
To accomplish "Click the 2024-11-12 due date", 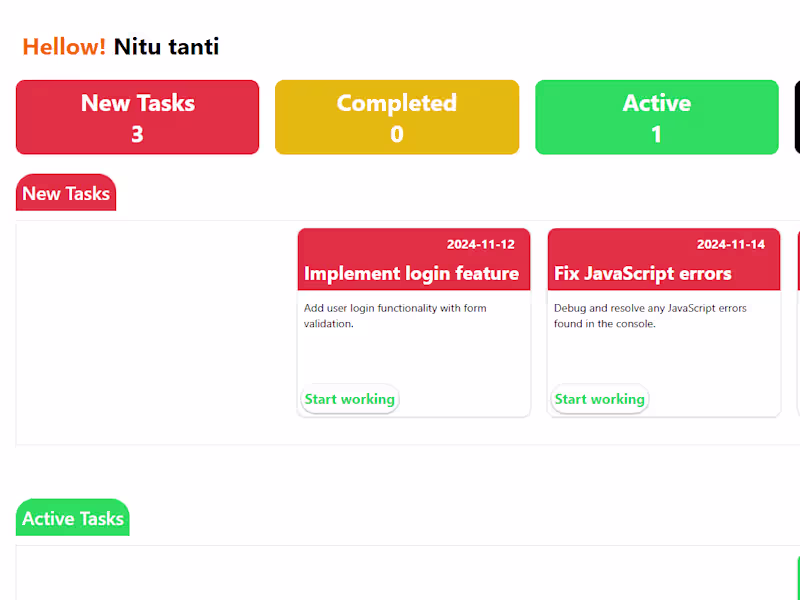I will click(x=481, y=244).
